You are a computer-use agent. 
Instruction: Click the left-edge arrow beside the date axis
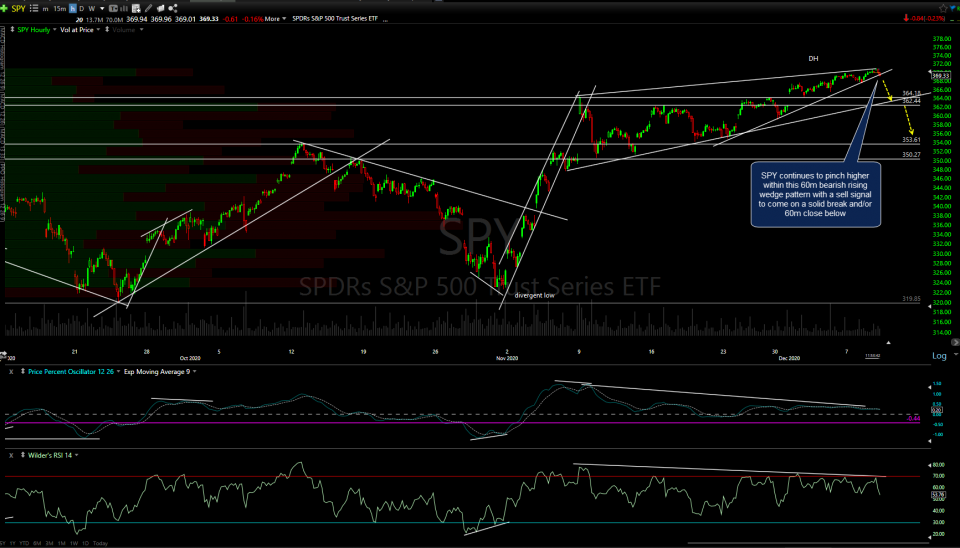pyautogui.click(x=2, y=355)
